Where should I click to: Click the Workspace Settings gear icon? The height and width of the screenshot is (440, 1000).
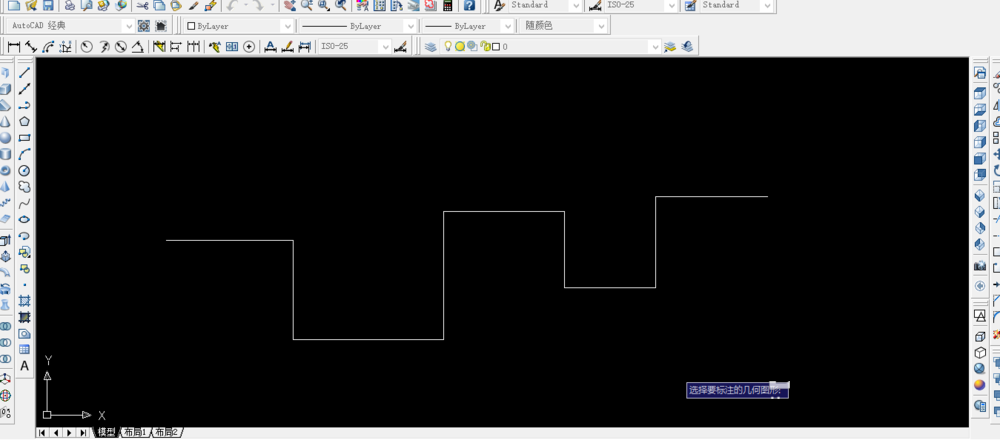(144, 26)
